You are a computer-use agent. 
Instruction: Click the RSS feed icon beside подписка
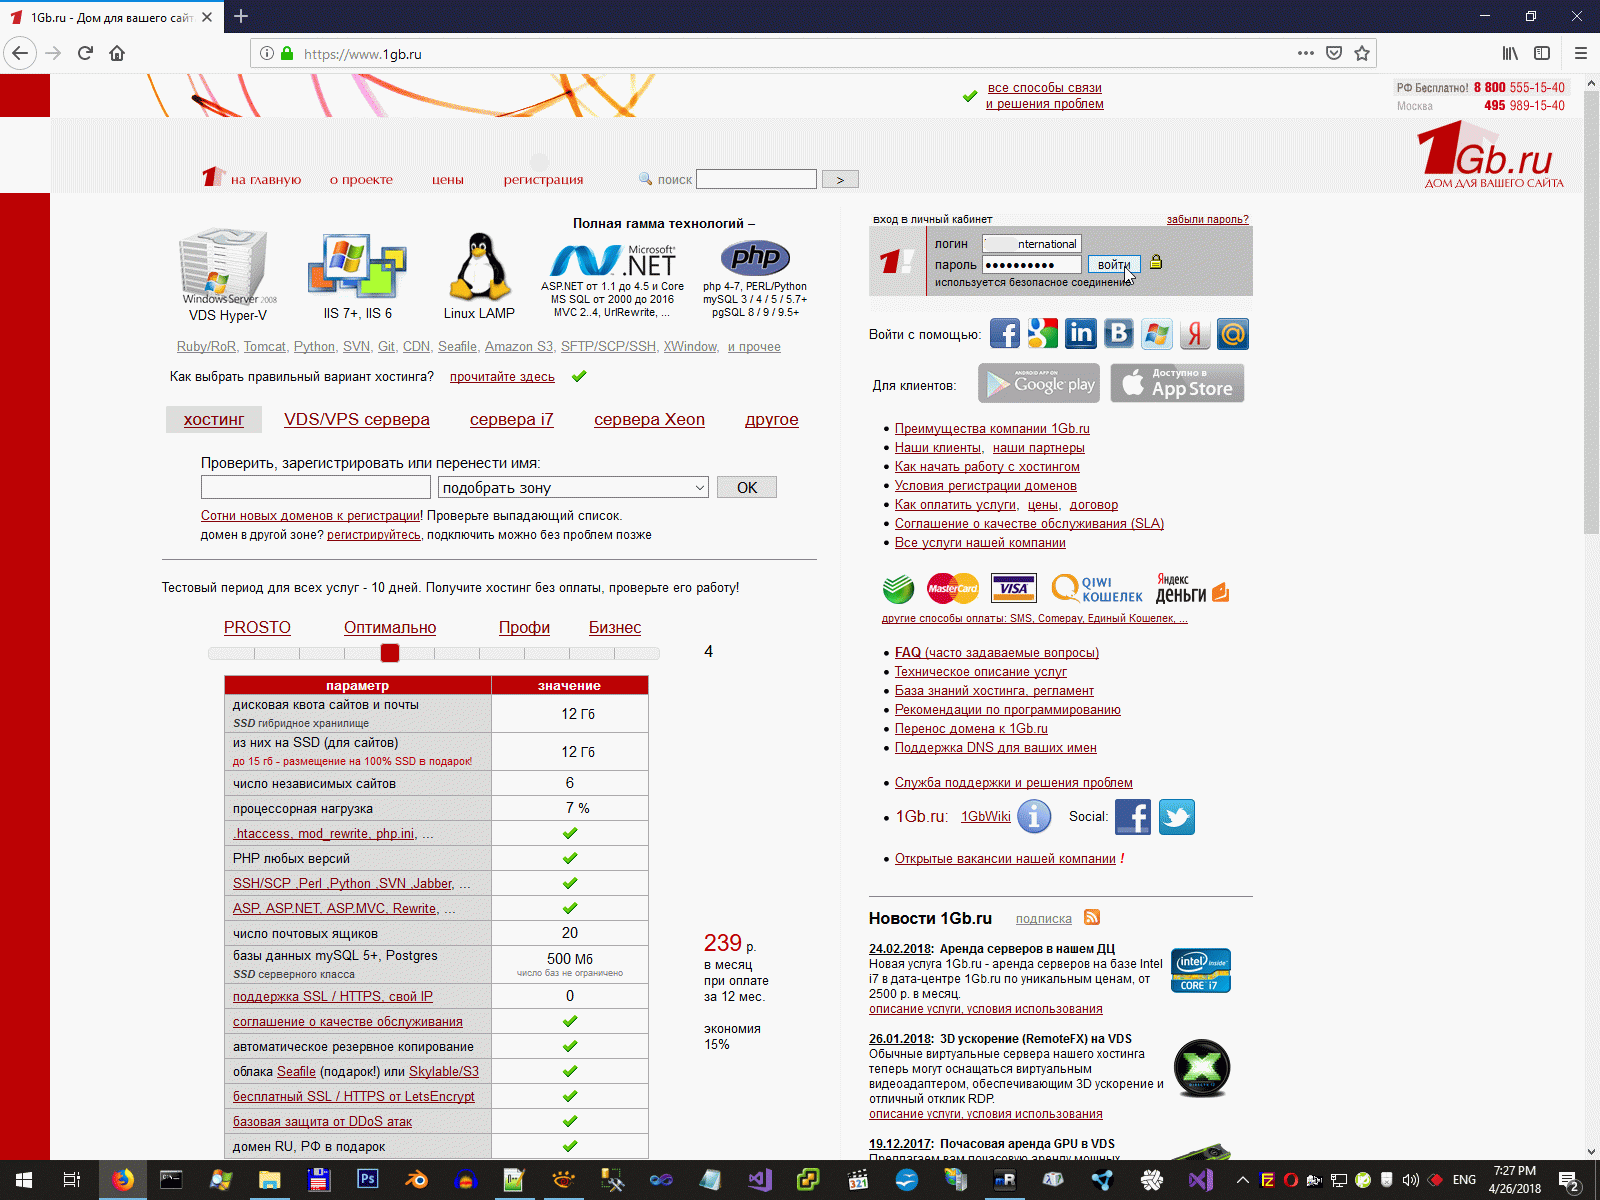click(1092, 917)
